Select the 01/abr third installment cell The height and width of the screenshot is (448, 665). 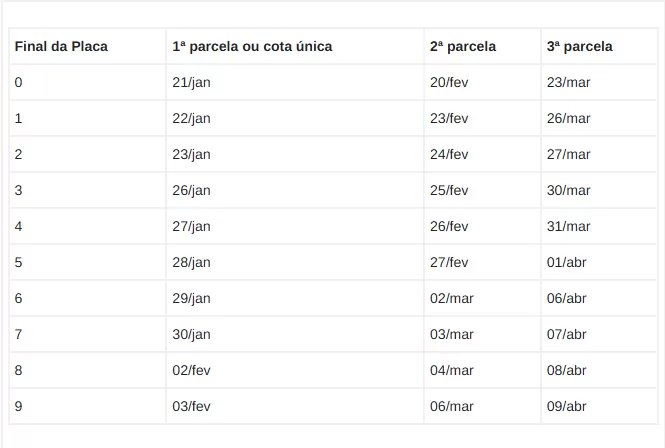[x=567, y=262]
